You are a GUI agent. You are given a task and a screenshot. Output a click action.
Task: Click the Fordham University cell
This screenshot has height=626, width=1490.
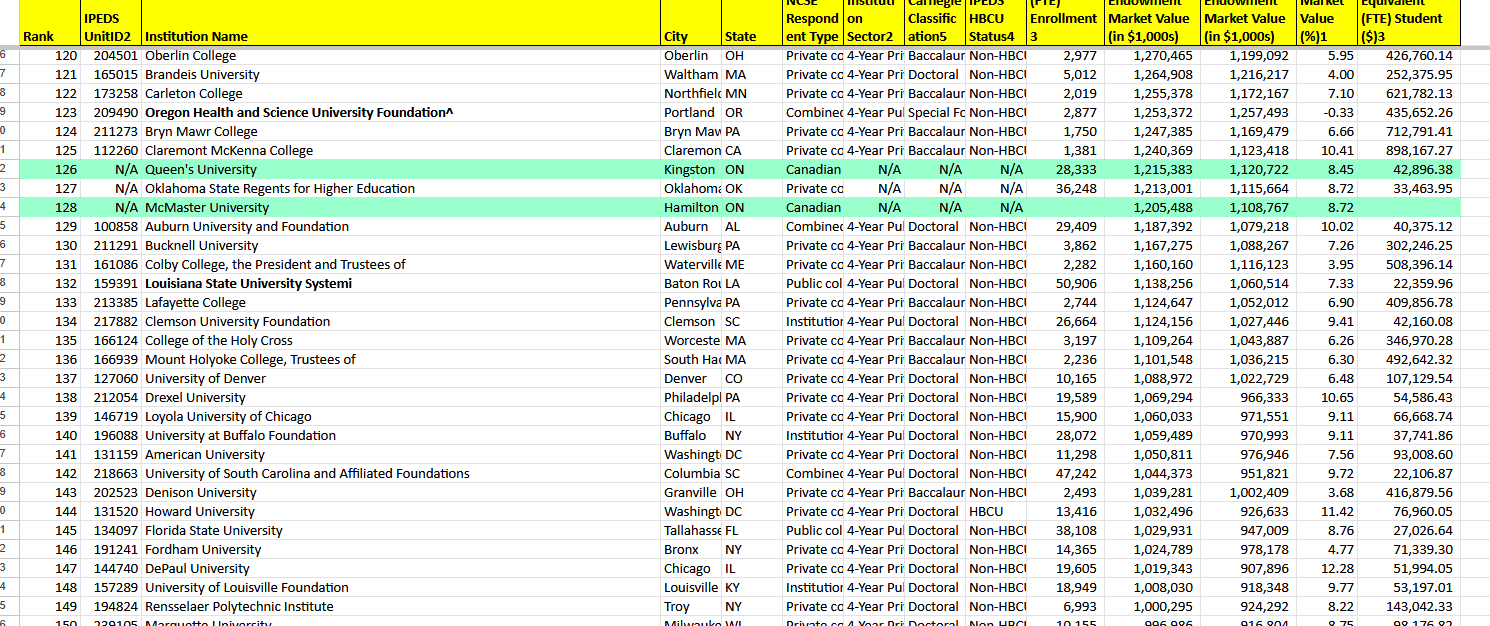(x=401, y=550)
